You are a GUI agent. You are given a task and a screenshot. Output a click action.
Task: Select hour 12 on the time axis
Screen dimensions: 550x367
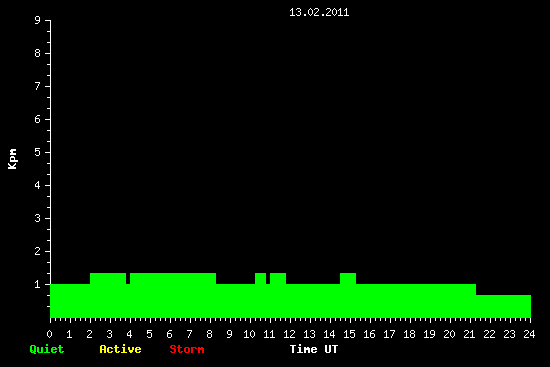click(x=289, y=334)
